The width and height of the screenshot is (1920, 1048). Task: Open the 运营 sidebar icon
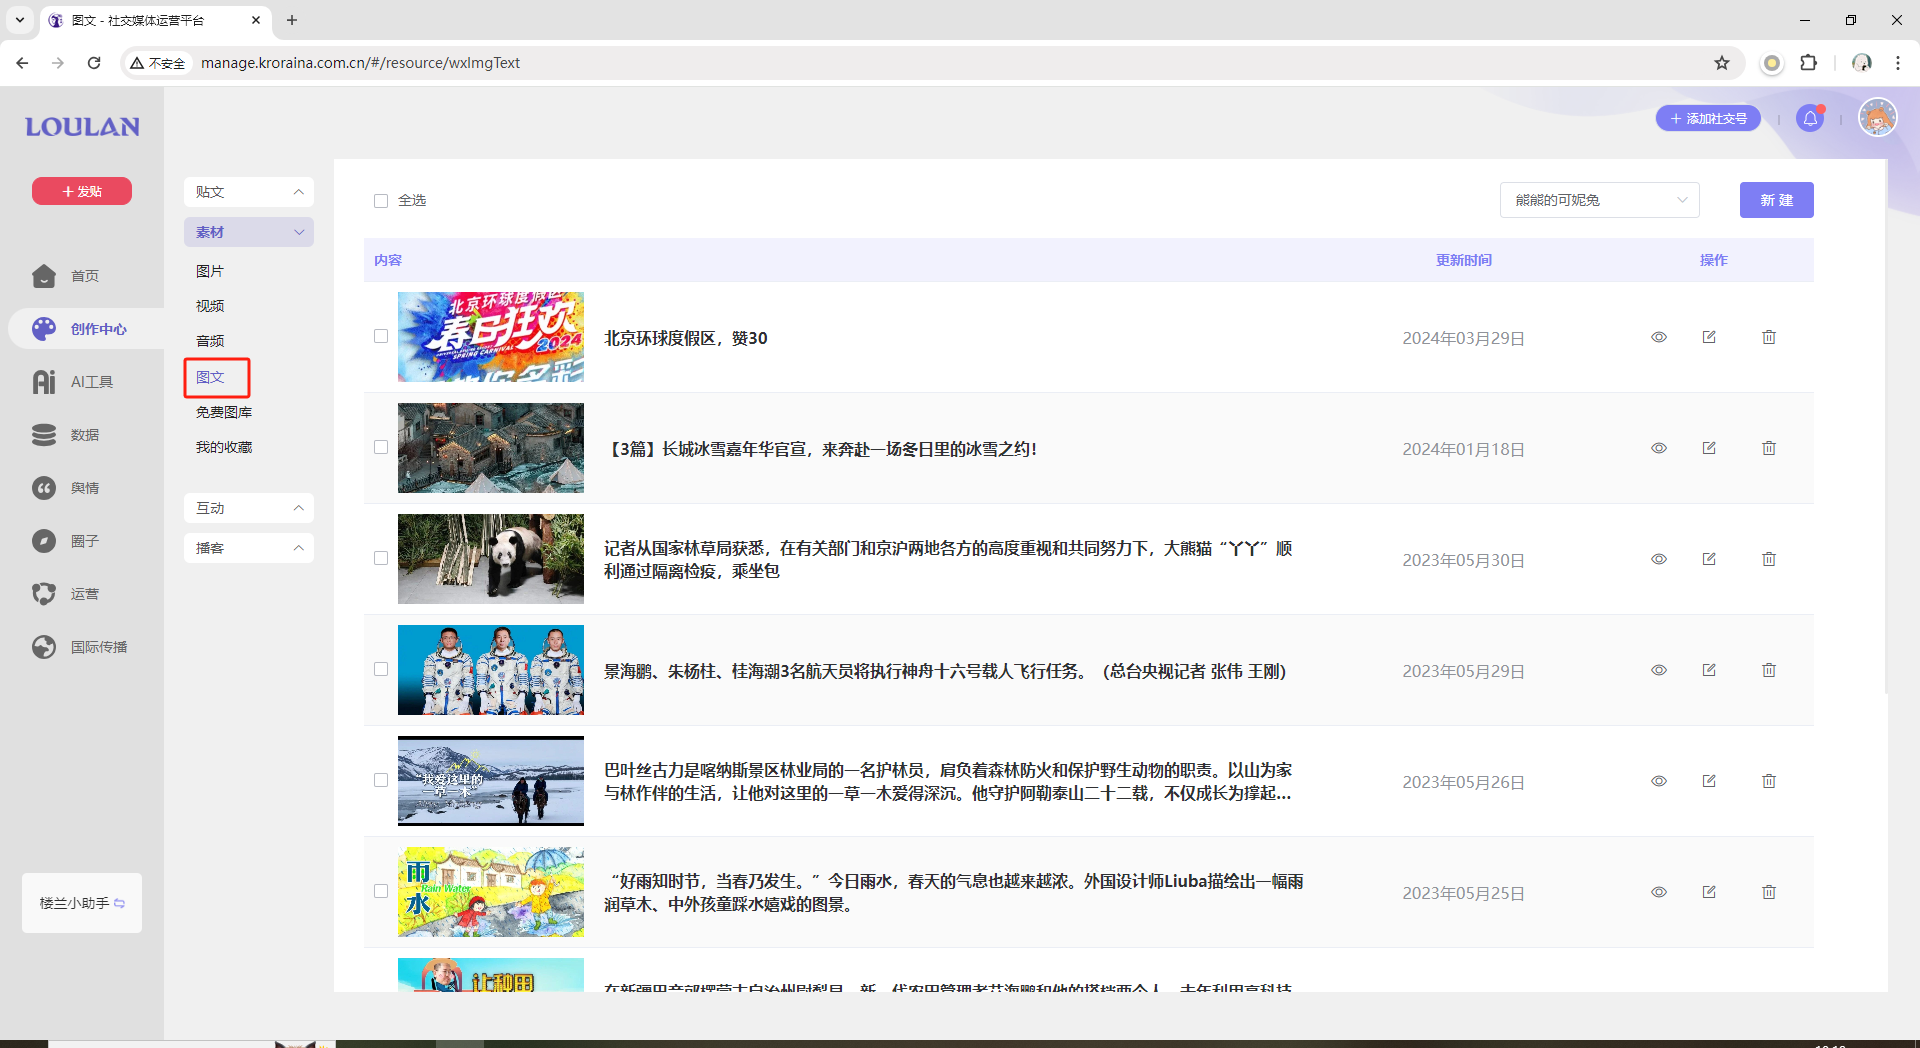coord(44,594)
